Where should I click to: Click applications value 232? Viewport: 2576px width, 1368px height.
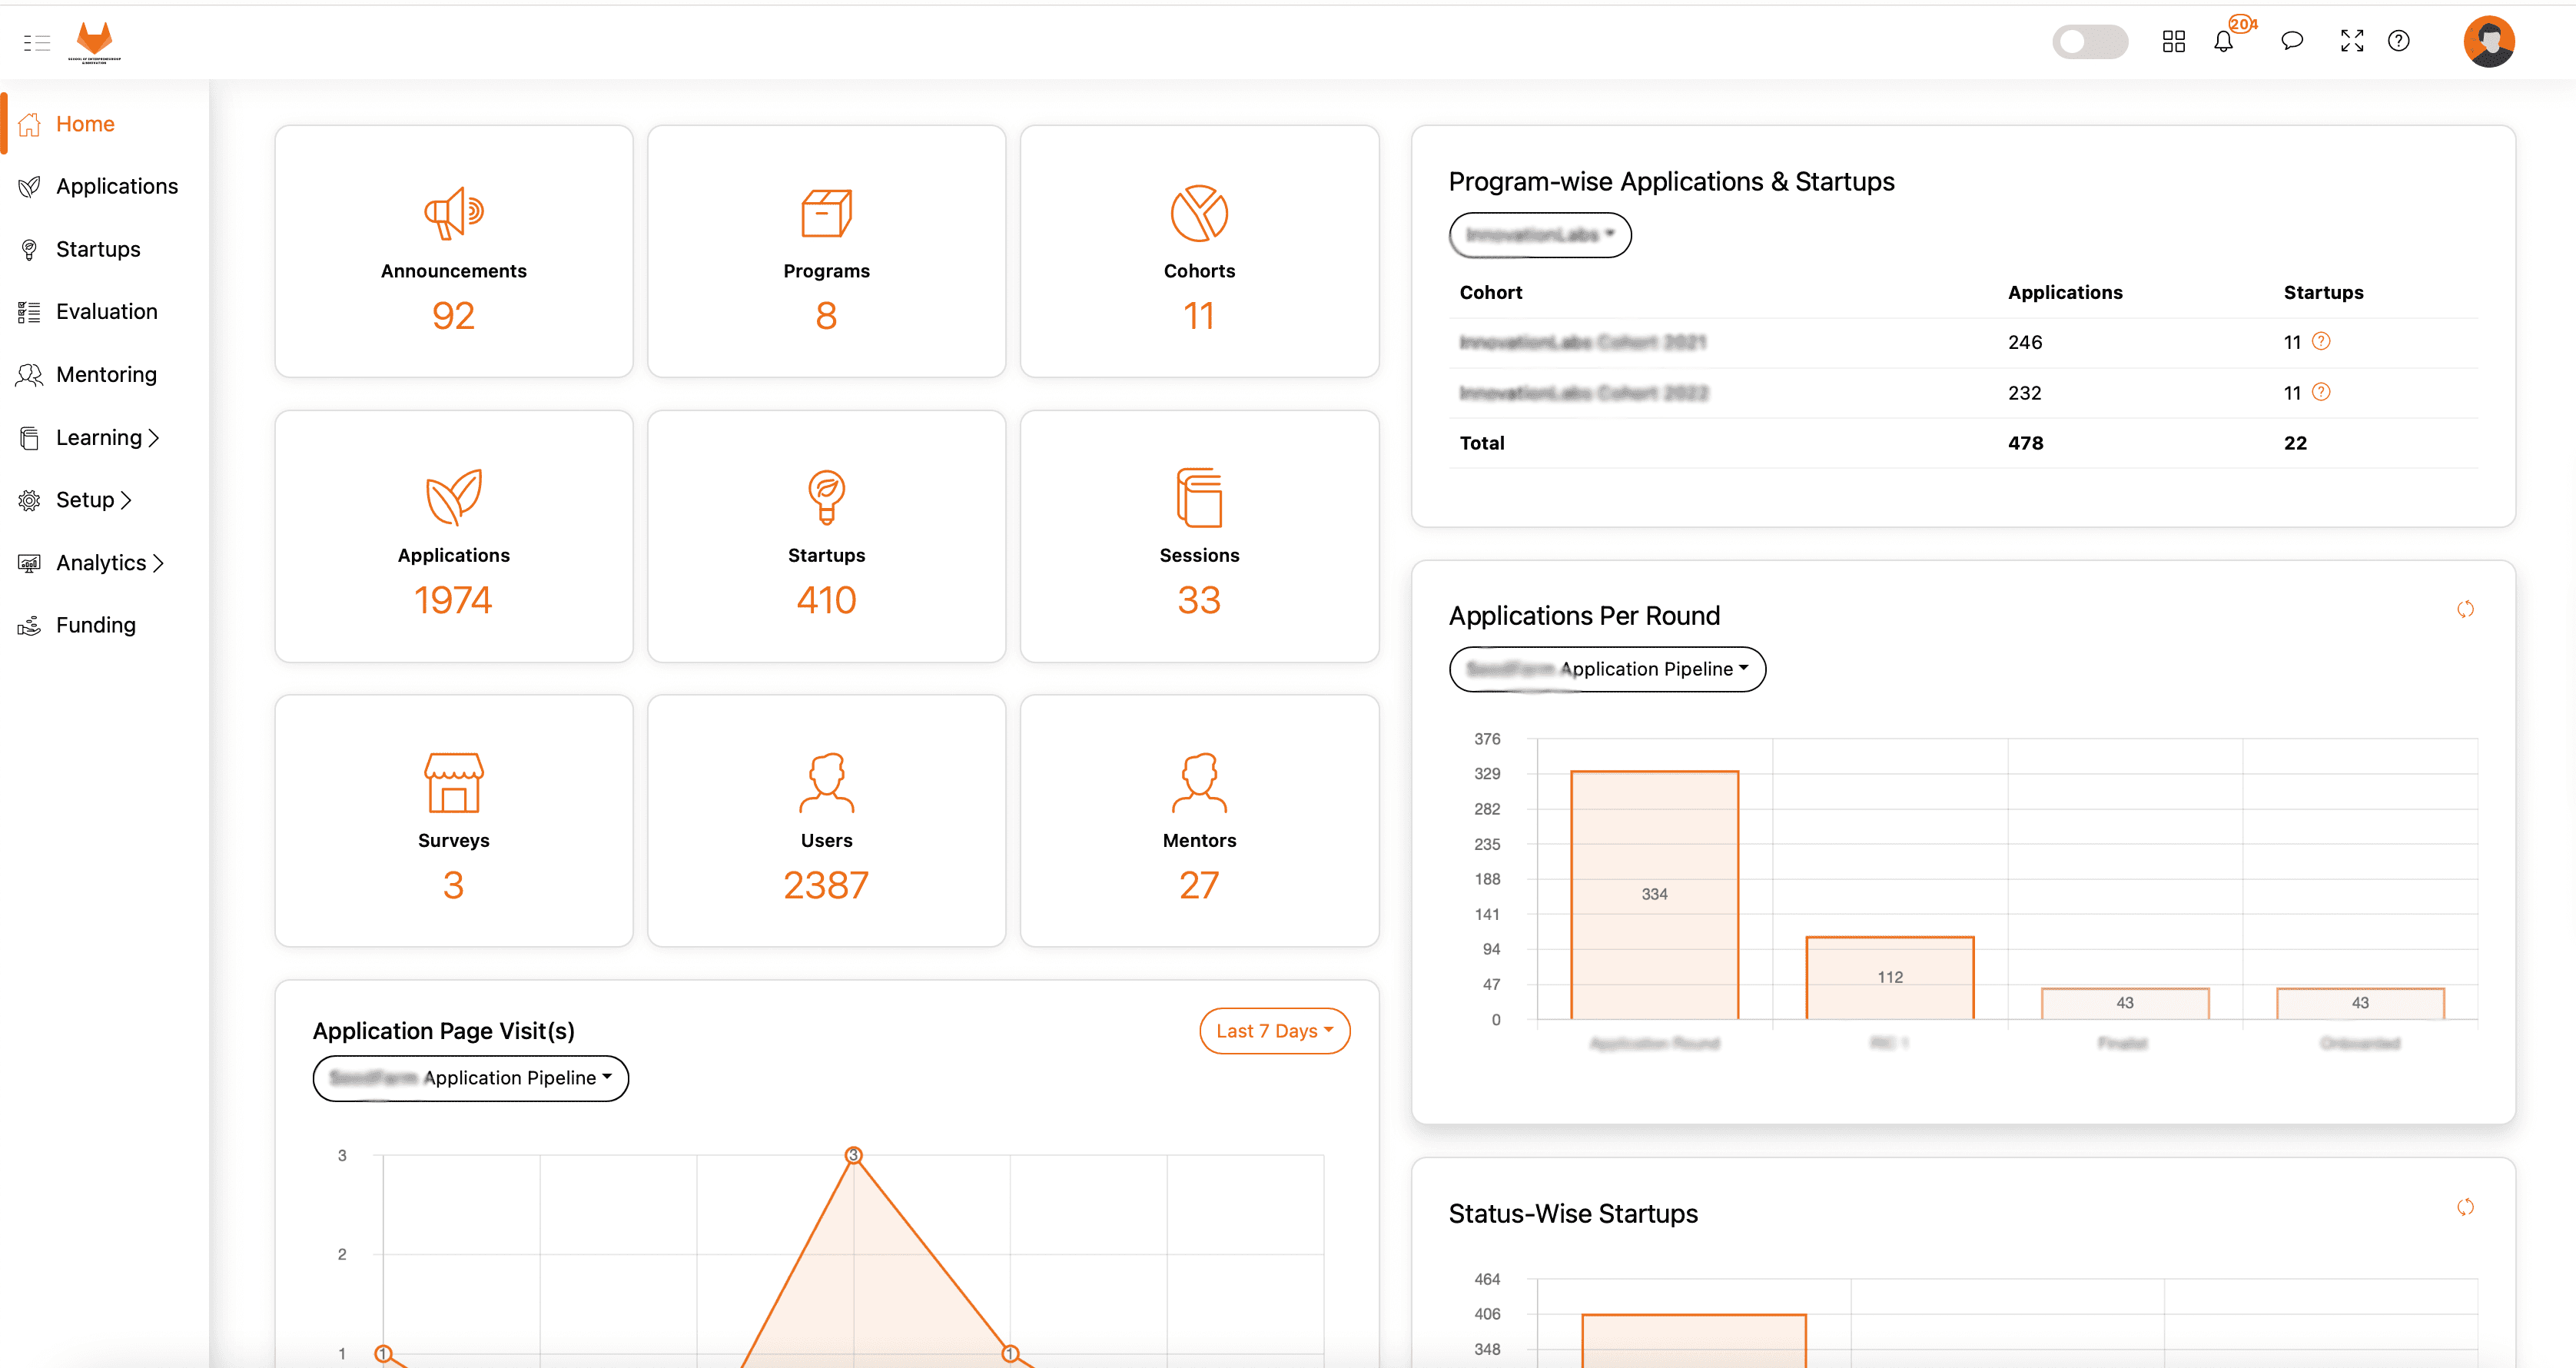click(x=2025, y=393)
